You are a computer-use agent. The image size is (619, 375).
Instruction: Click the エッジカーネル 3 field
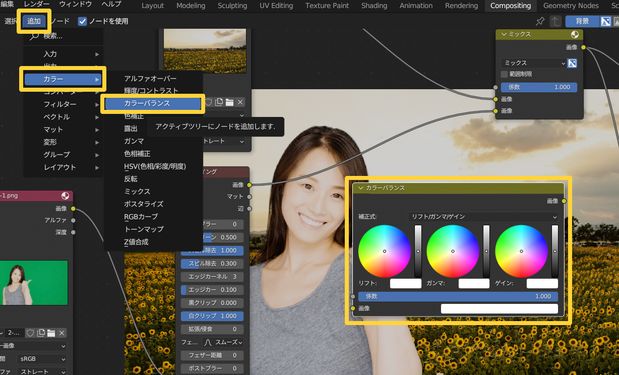pyautogui.click(x=212, y=276)
